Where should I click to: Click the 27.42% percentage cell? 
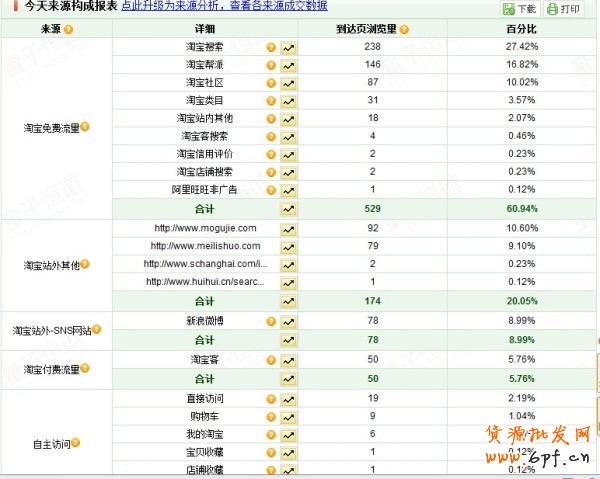click(x=522, y=47)
